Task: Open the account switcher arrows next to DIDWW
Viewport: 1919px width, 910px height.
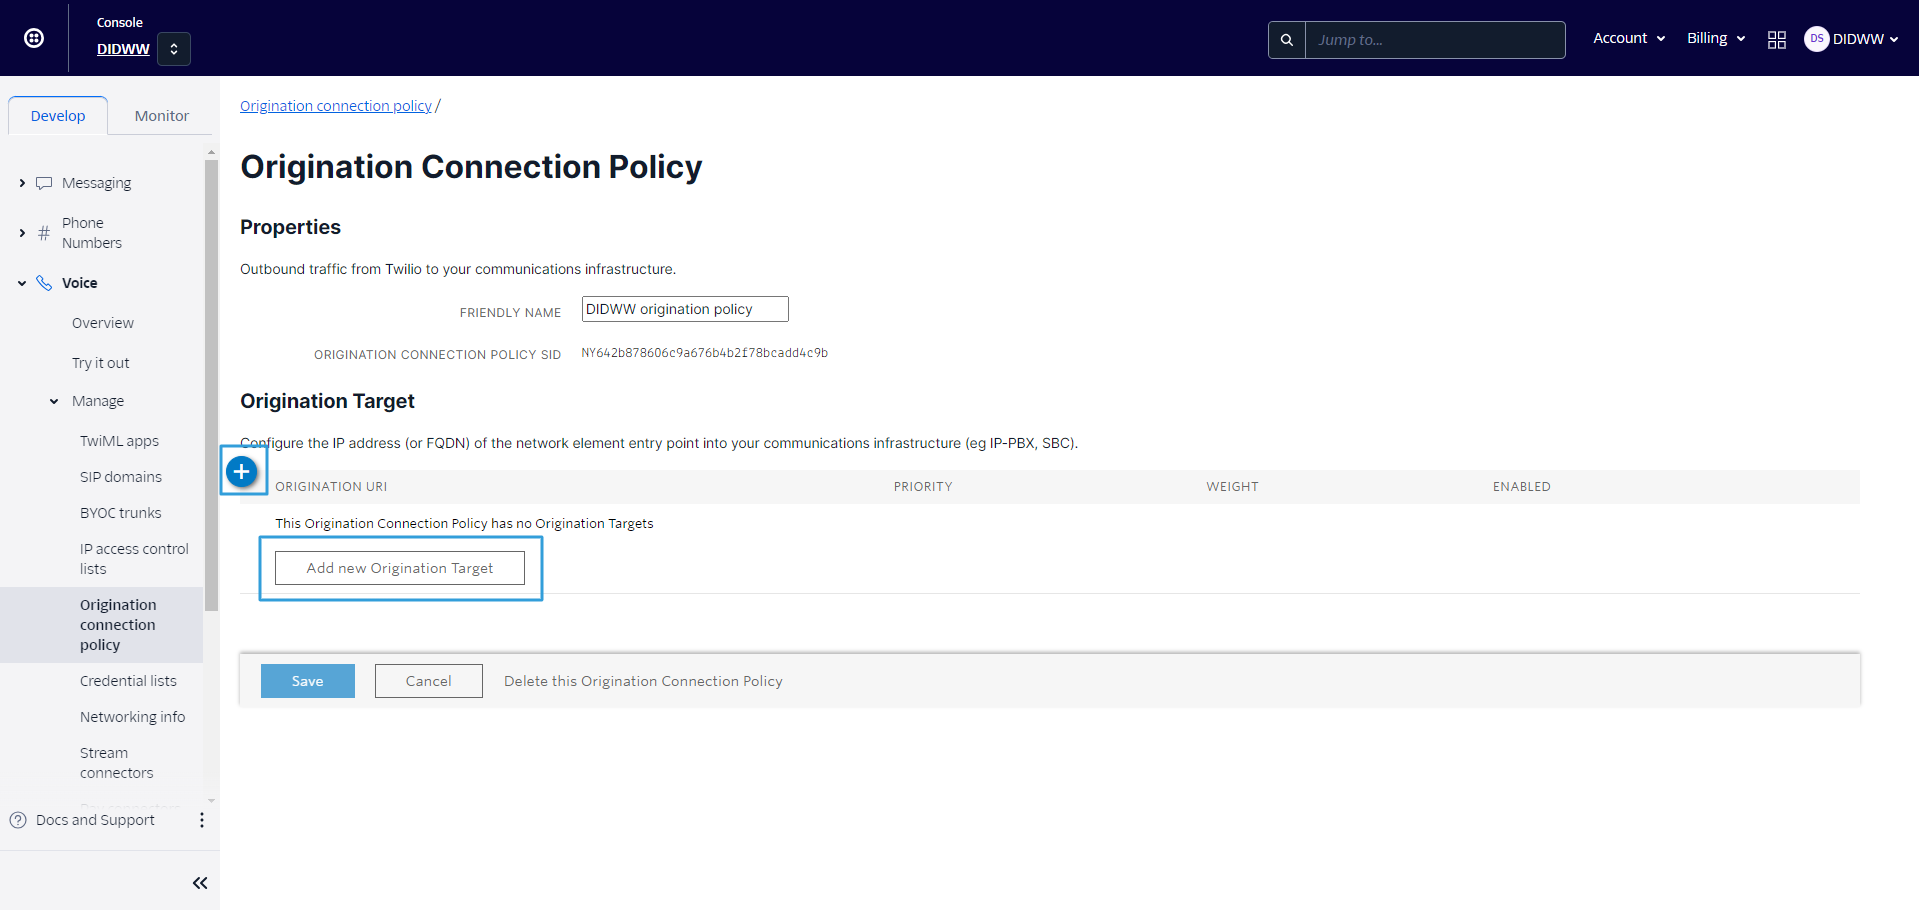Action: (174, 49)
